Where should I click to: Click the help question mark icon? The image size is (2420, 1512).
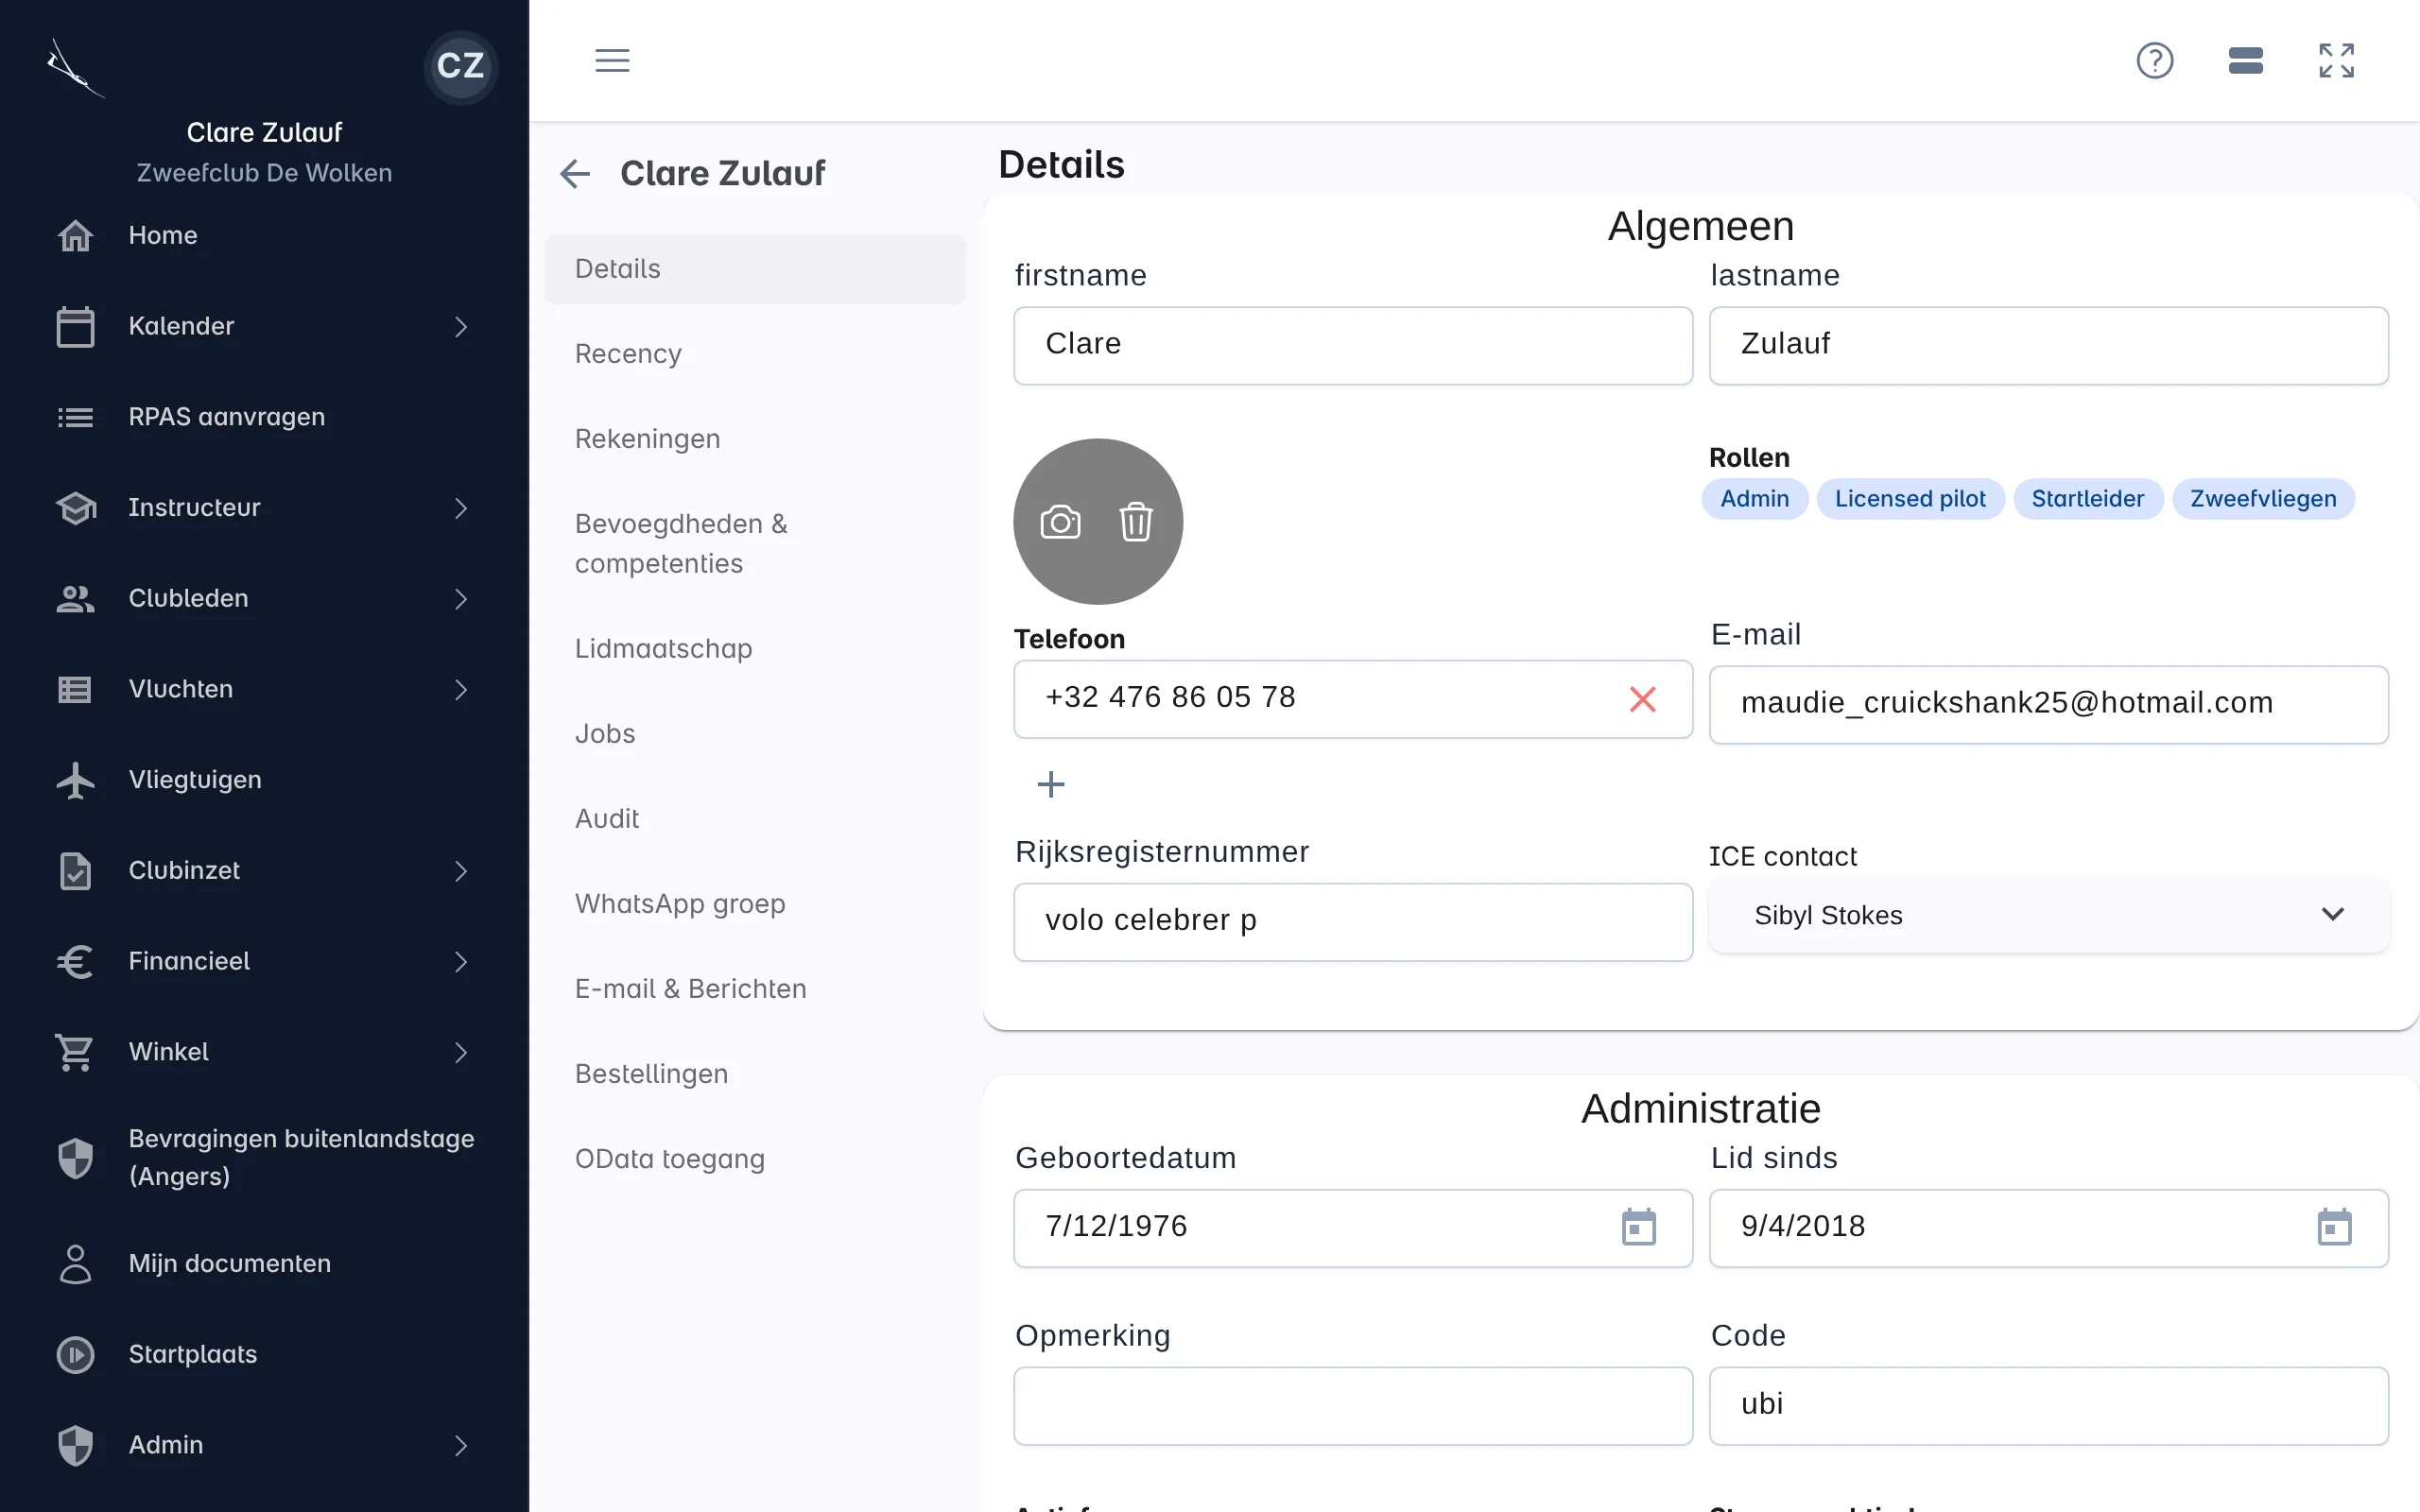pyautogui.click(x=2154, y=61)
